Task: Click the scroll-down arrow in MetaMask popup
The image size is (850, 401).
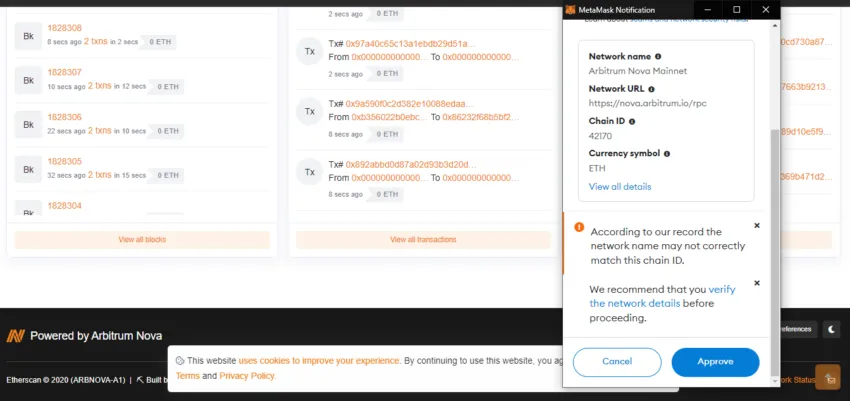Action: [775, 383]
